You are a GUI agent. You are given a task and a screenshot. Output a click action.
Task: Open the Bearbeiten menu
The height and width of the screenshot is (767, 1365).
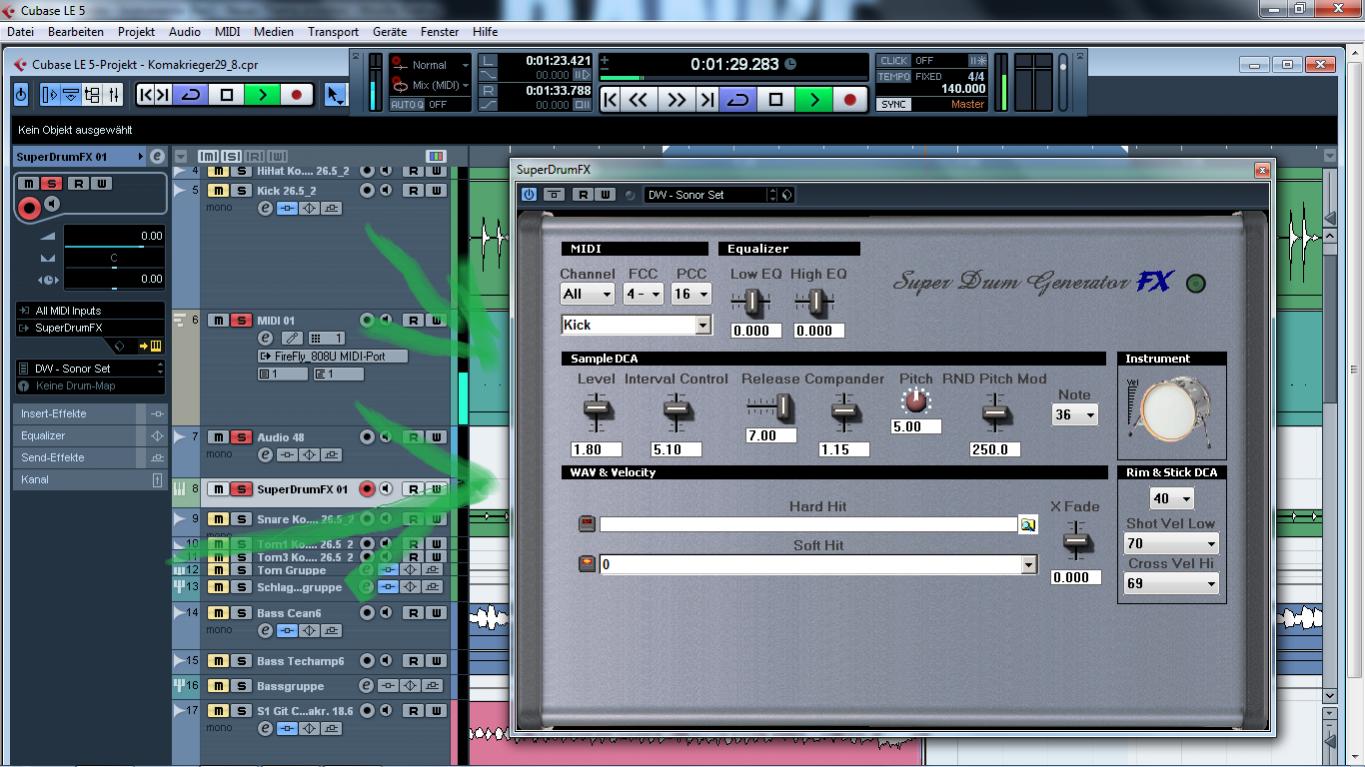tap(76, 32)
